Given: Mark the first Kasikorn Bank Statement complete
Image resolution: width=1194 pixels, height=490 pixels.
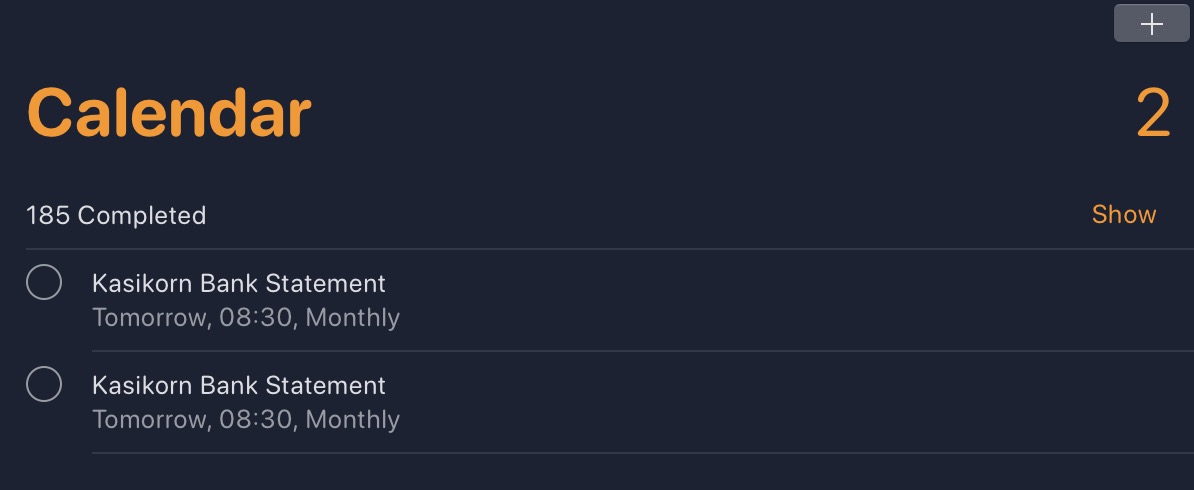Looking at the screenshot, I should coord(44,283).
